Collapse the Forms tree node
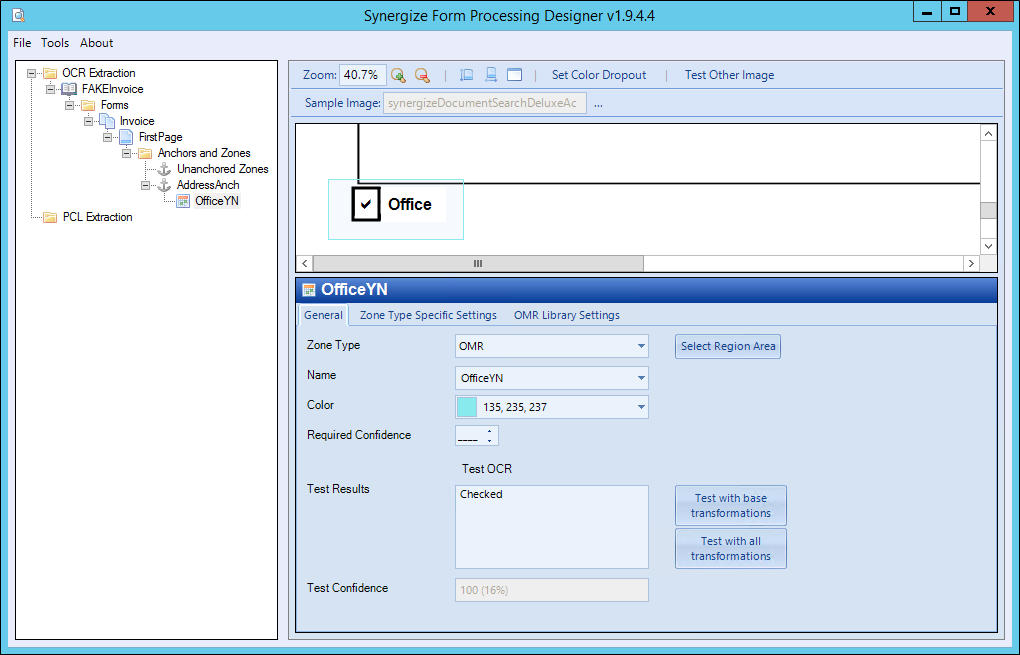Image resolution: width=1020 pixels, height=655 pixels. click(x=70, y=105)
